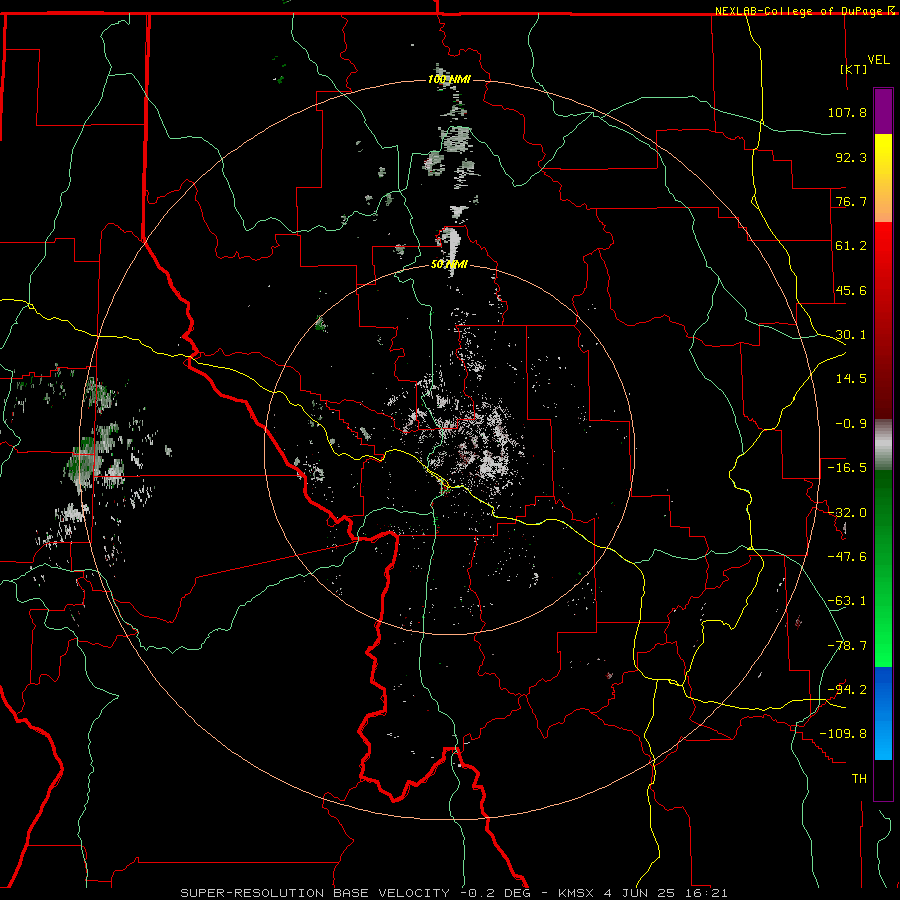Pick the blue segment of the color bar
This screenshot has height=900, width=900.
tap(883, 713)
